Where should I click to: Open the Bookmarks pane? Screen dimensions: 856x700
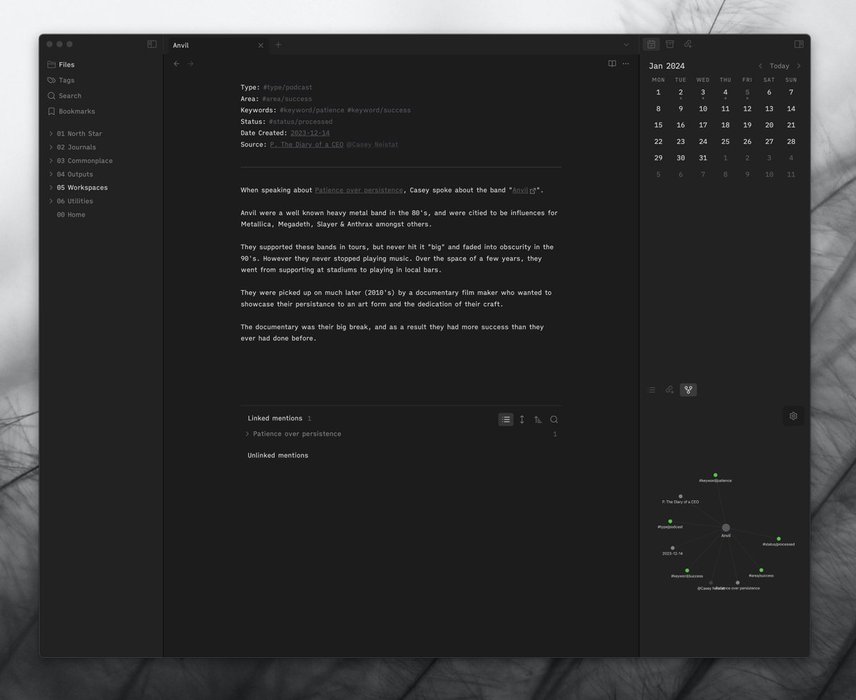[76, 111]
